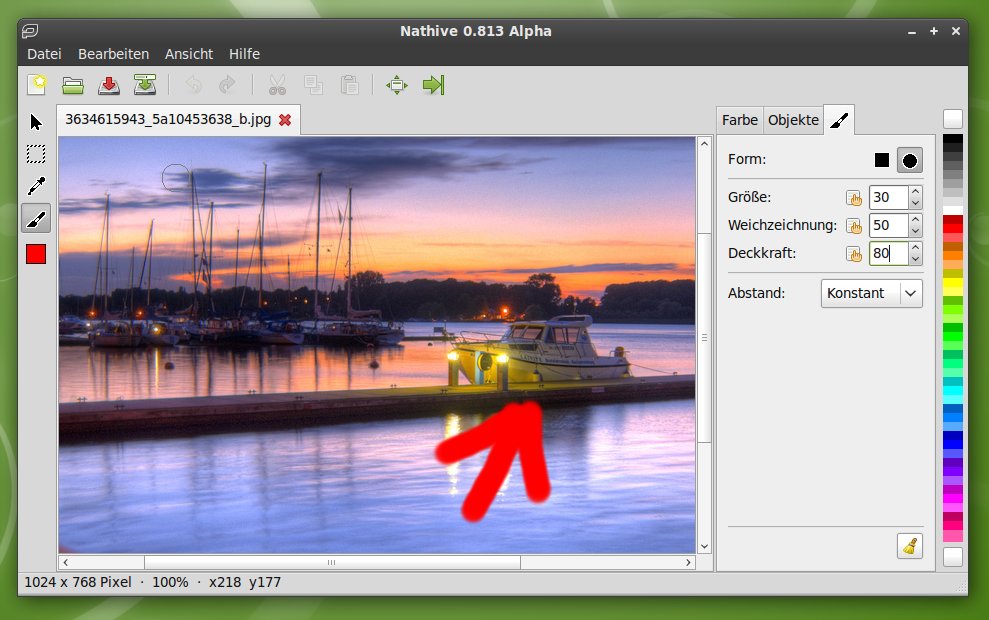The height and width of the screenshot is (620, 989).
Task: Click the green arrow sidebar toggle icon
Action: click(x=433, y=85)
